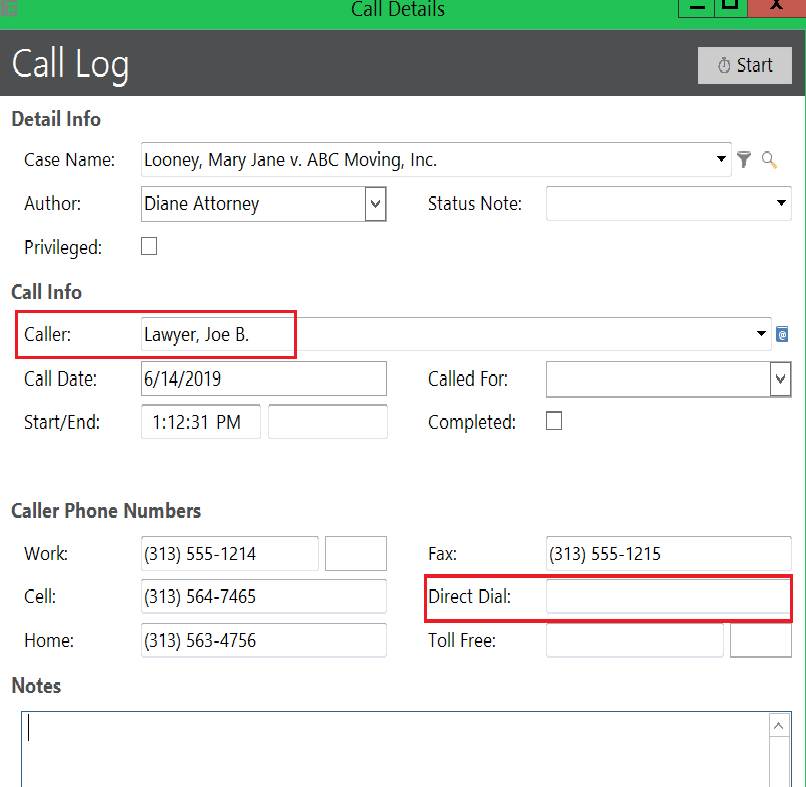Minimize the Call Details window

[697, 8]
